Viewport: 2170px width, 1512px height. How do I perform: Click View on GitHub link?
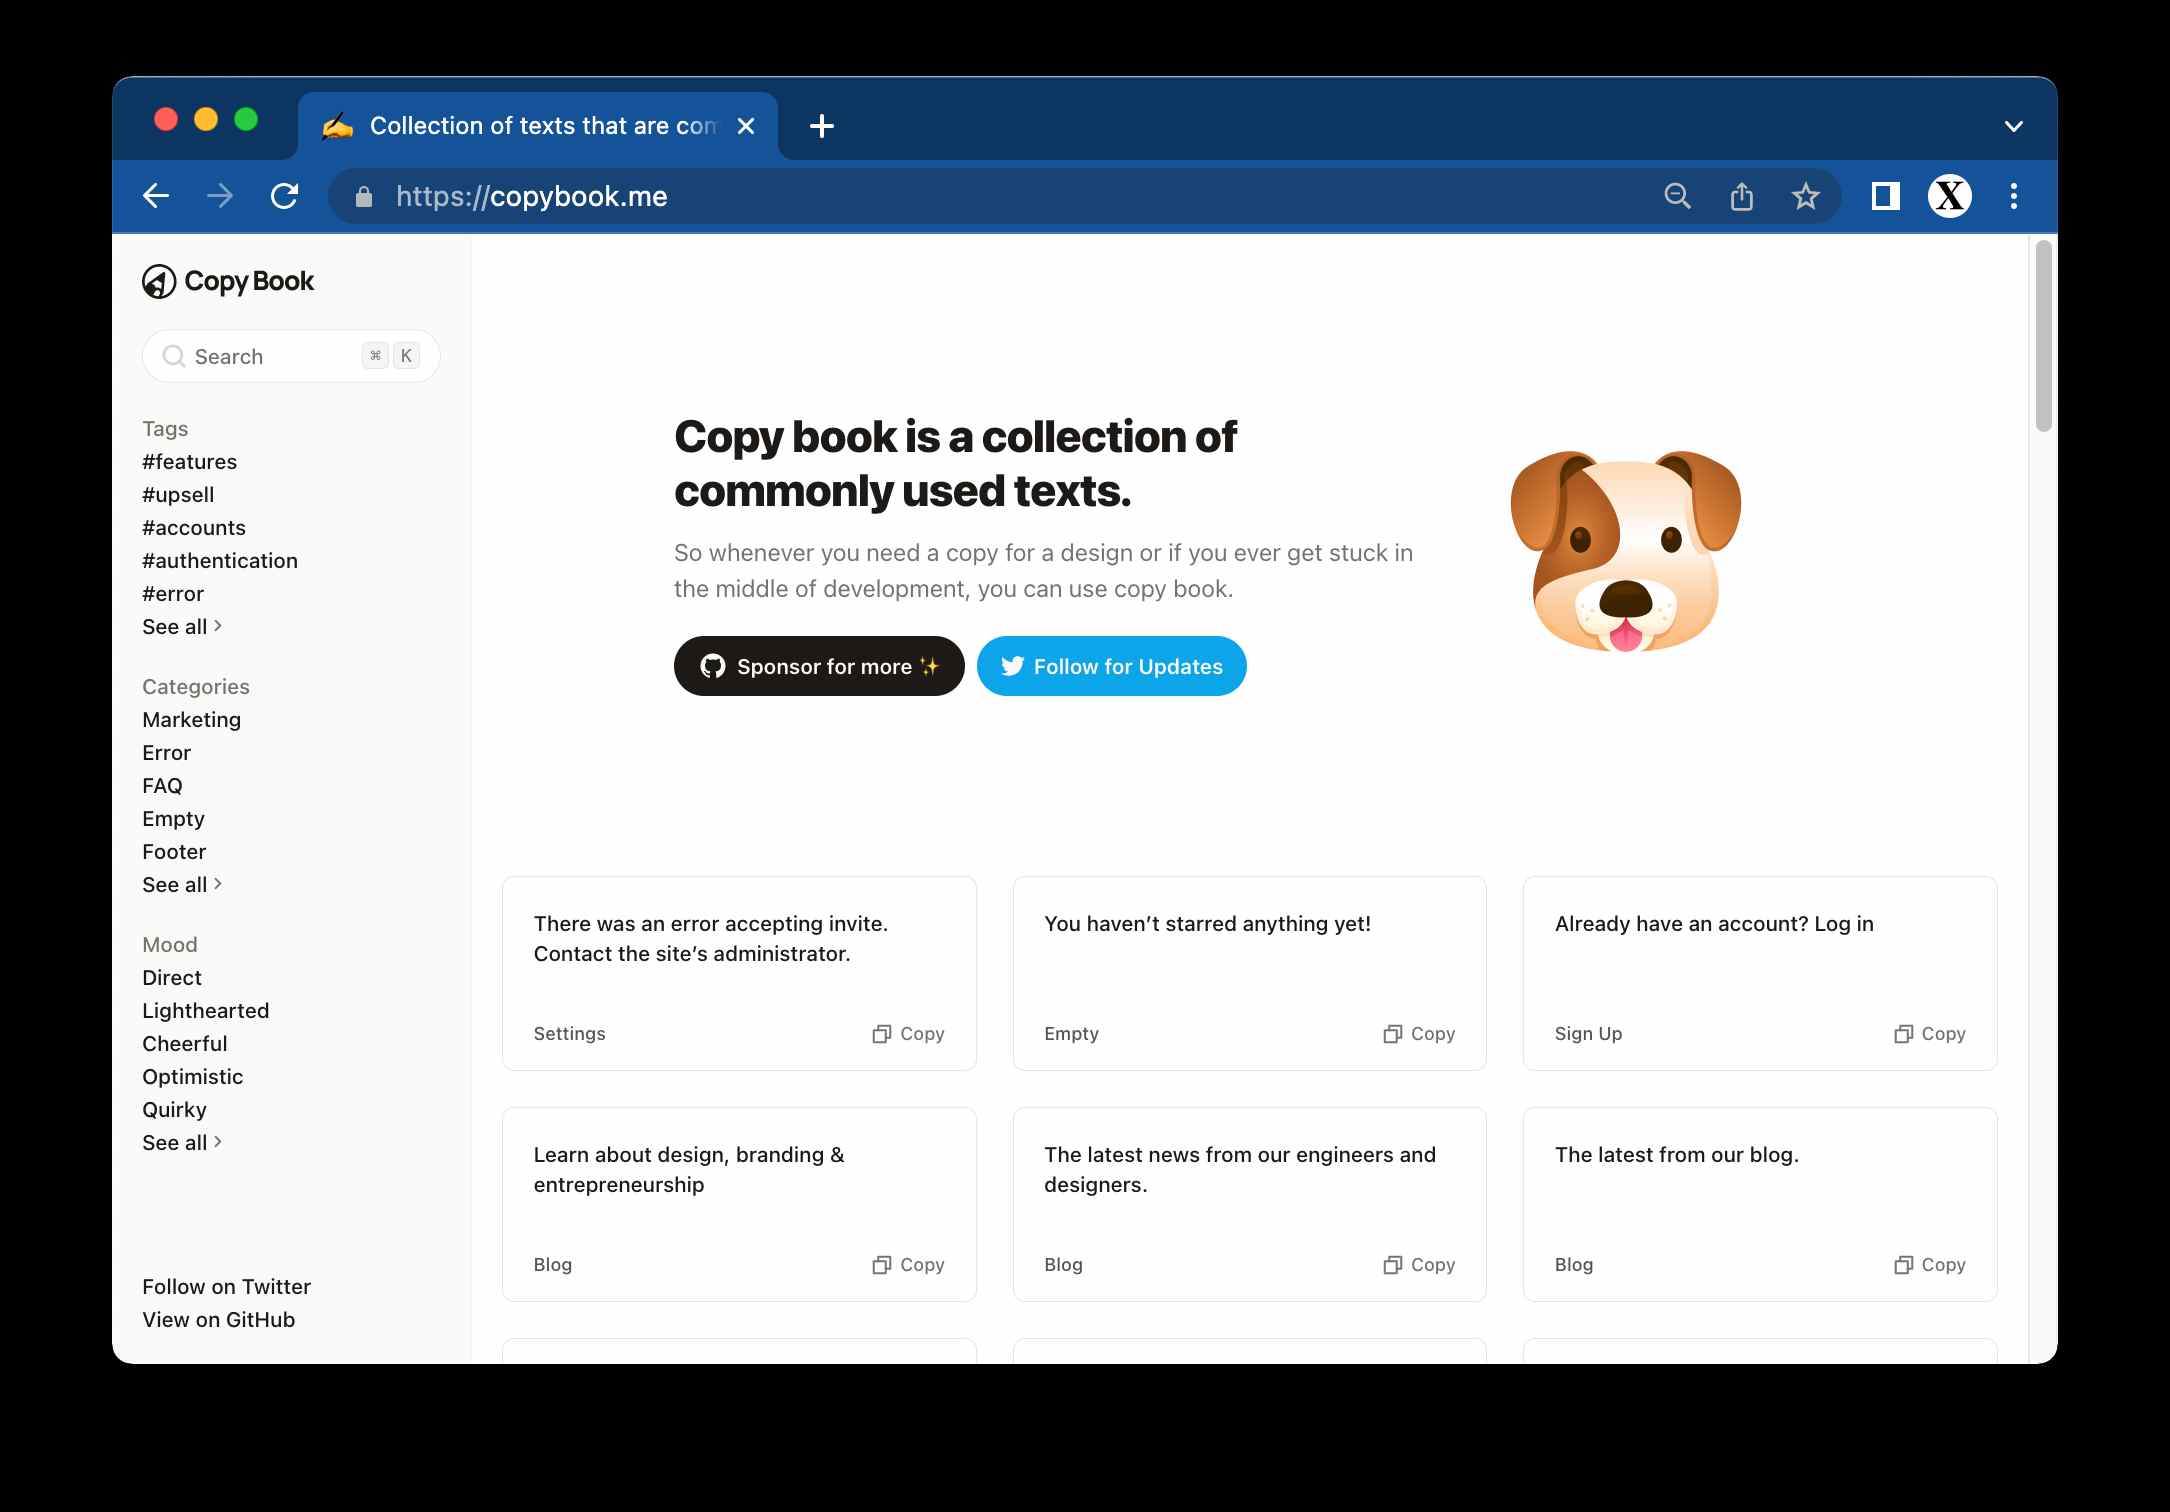point(219,1320)
